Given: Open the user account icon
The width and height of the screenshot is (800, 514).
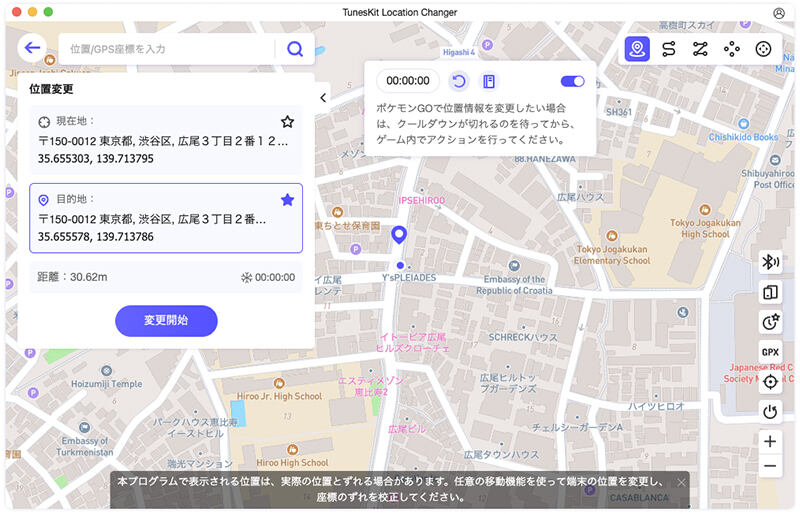Looking at the screenshot, I should 779,13.
